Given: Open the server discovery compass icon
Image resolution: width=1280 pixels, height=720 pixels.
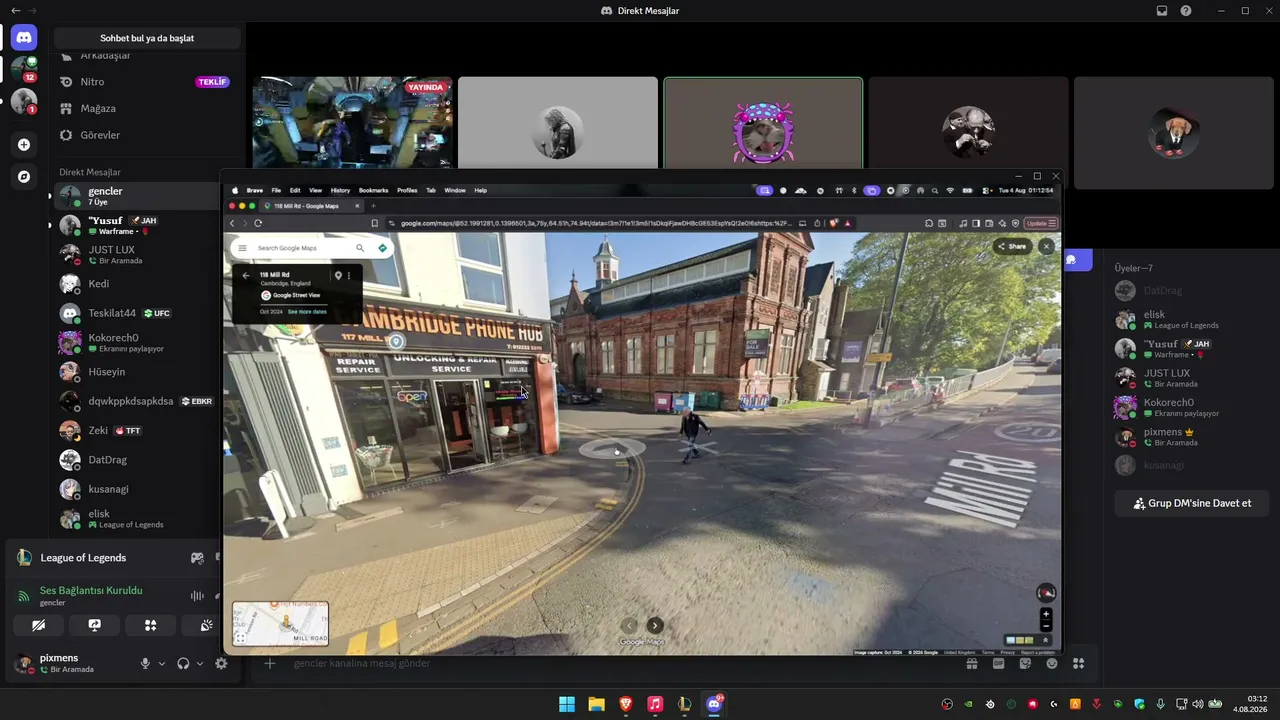Looking at the screenshot, I should [24, 177].
